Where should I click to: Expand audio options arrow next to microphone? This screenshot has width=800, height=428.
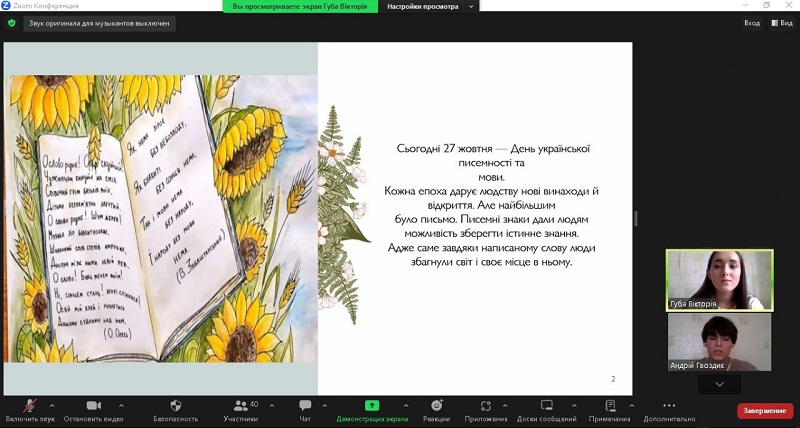point(52,406)
